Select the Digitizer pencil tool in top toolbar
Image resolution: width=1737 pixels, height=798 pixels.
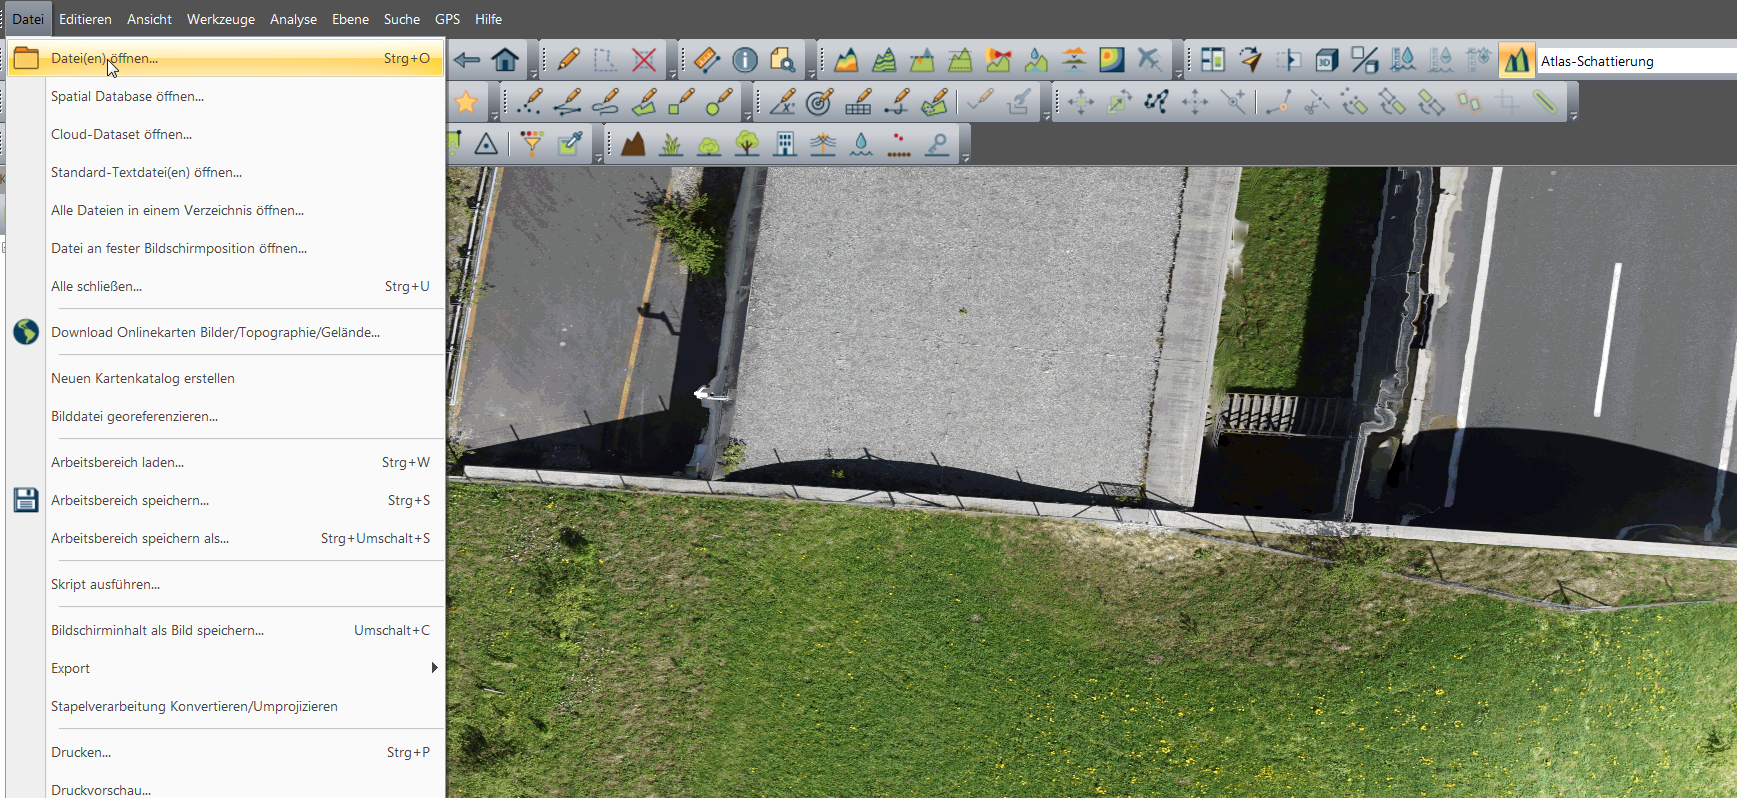click(x=568, y=60)
